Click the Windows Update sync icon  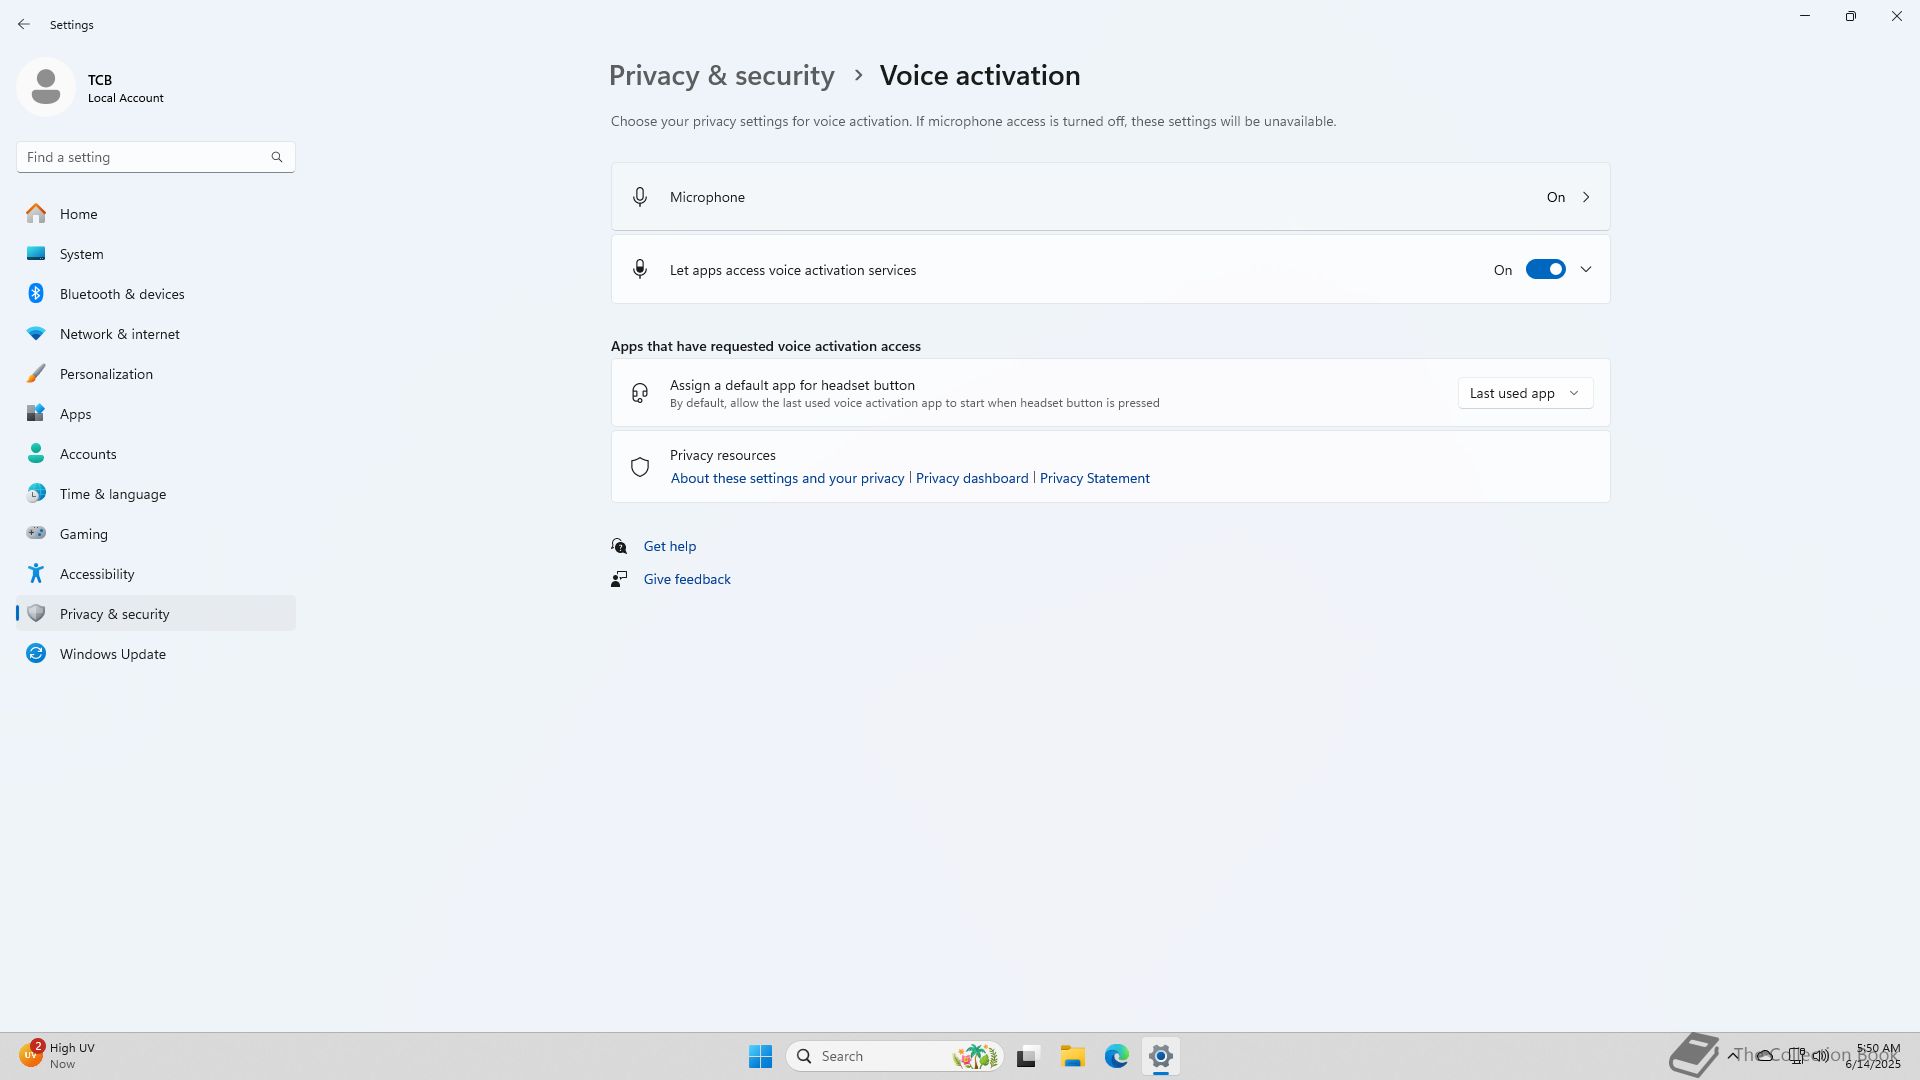coord(36,654)
